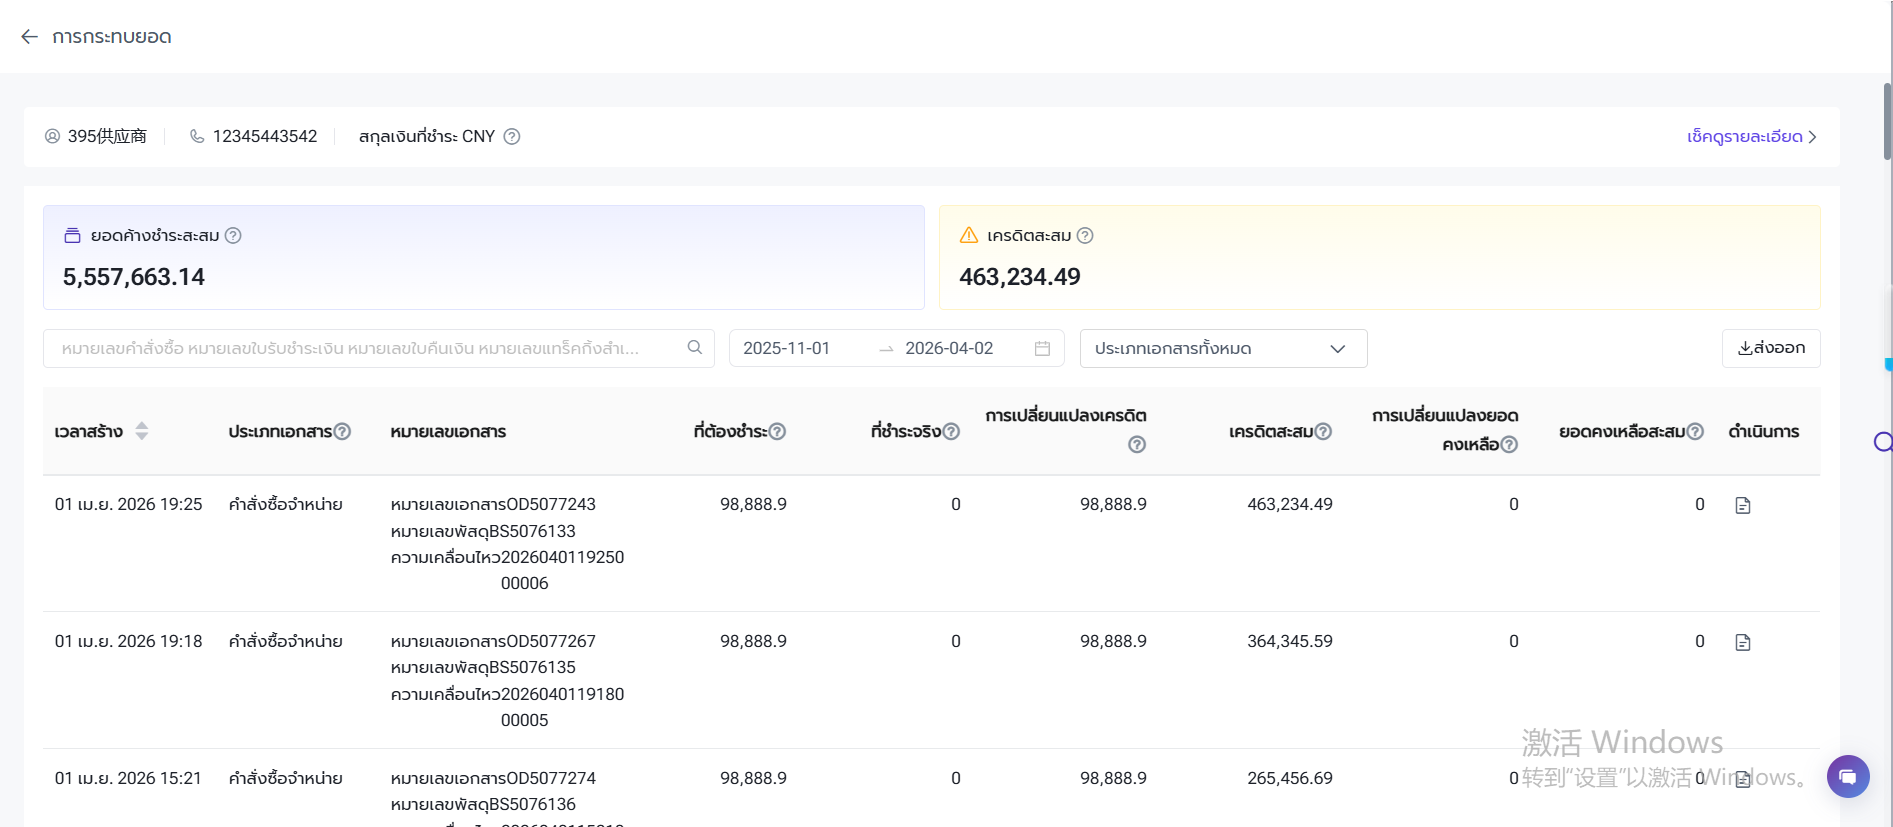Toggle sort order on เวลาสร้าง column
1893x827 pixels.
[142, 431]
